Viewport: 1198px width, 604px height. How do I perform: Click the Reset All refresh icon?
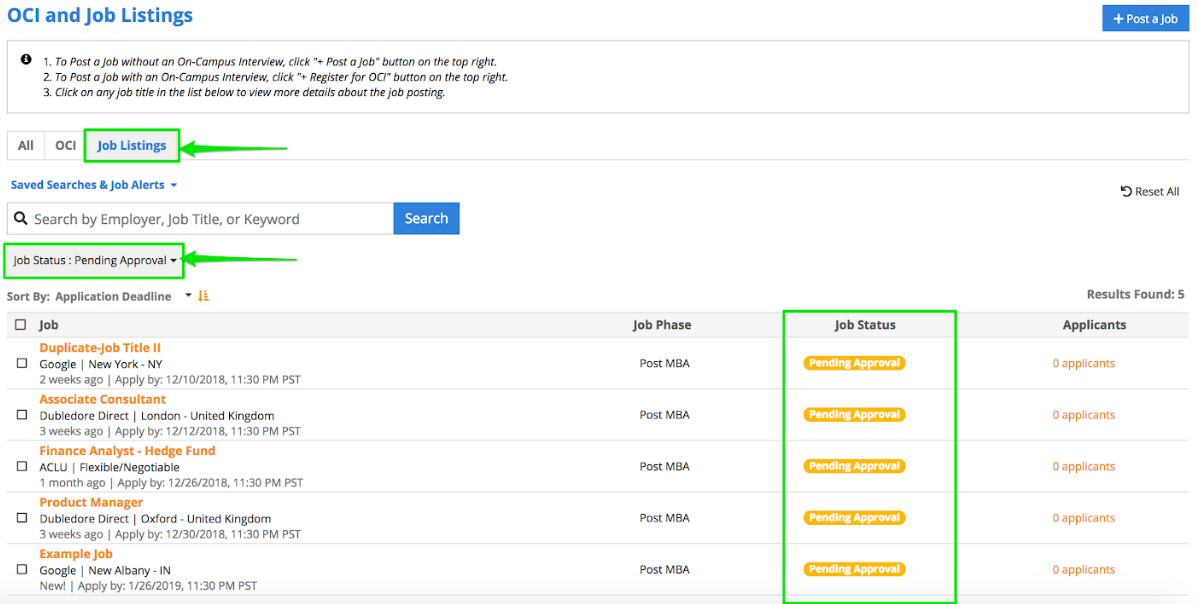[x=1126, y=191]
